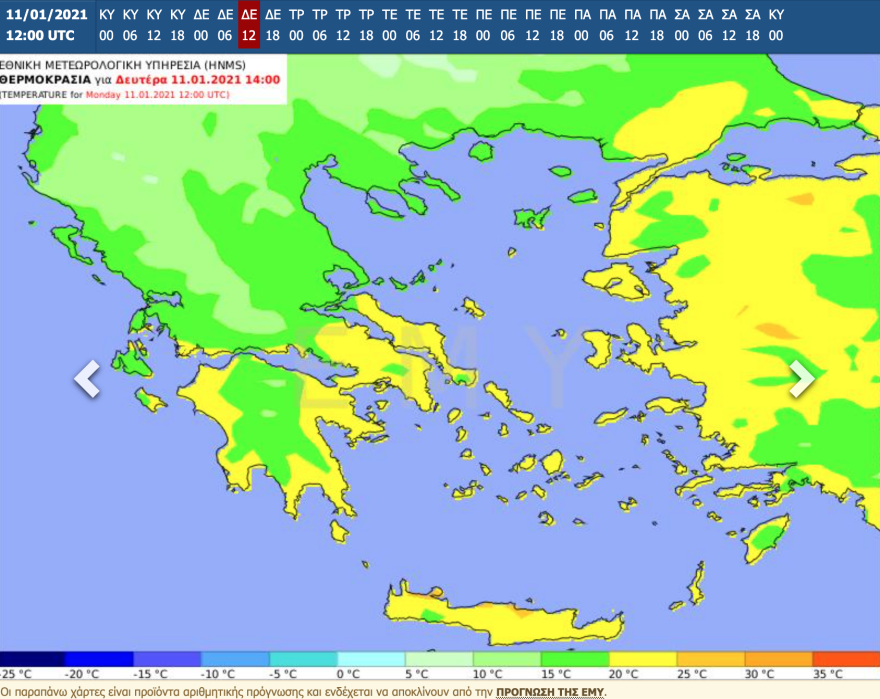Switch to the ΠΕ 18 forecast time
This screenshot has height=699, width=880.
click(x=556, y=25)
